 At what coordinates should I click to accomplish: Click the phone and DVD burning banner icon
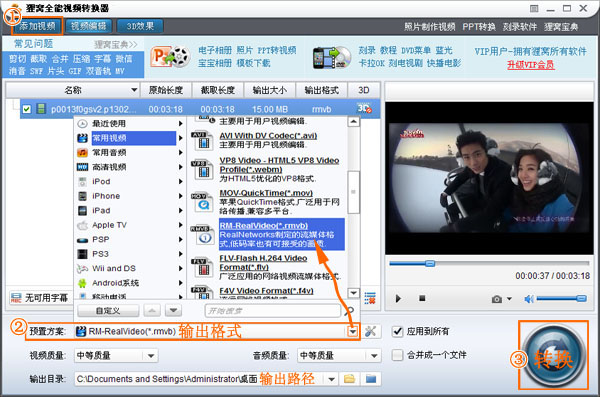[x=332, y=58]
